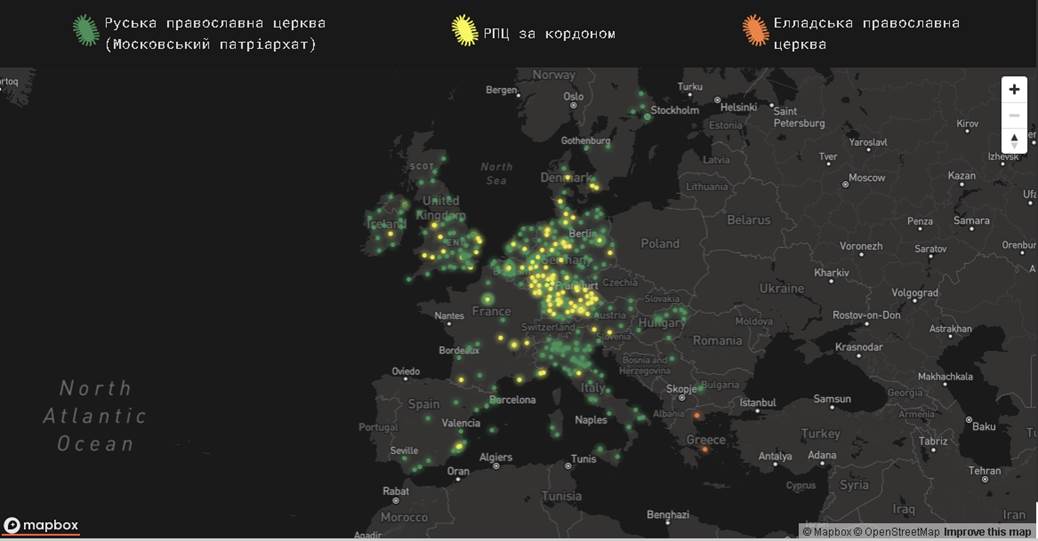Click the Istanbul label on the map

click(x=757, y=403)
